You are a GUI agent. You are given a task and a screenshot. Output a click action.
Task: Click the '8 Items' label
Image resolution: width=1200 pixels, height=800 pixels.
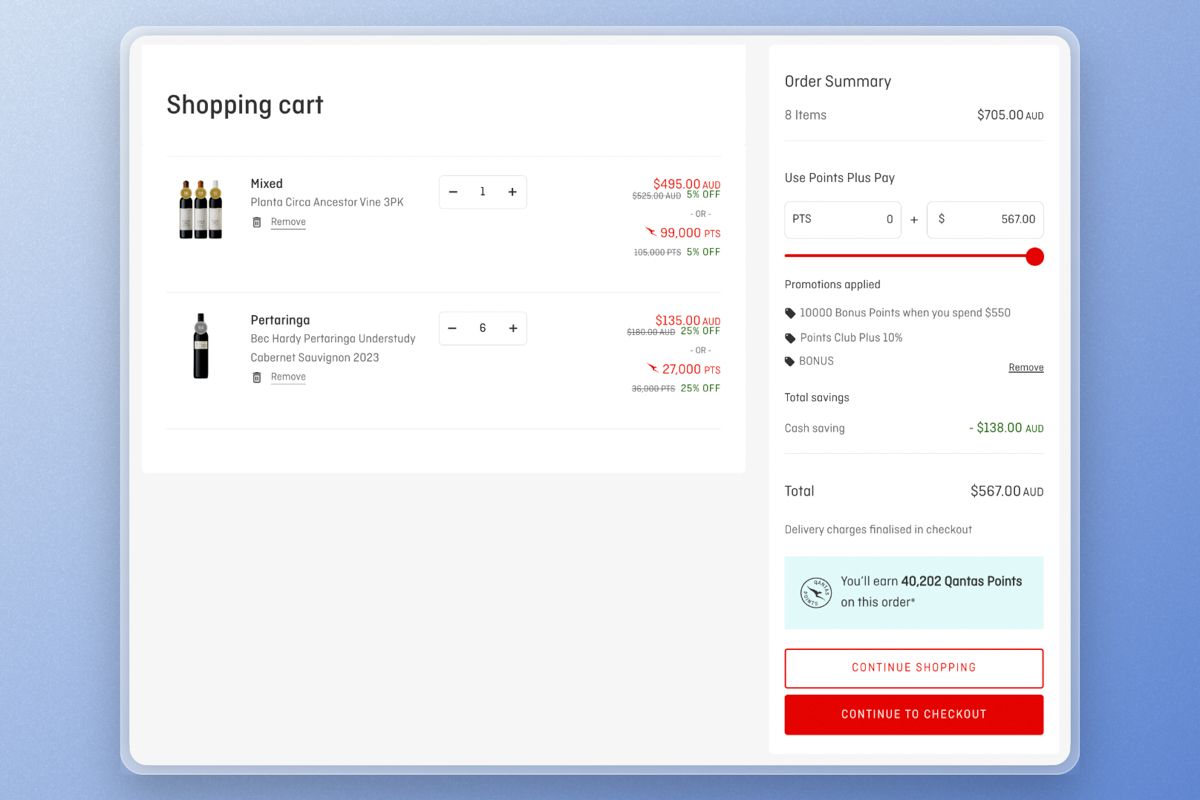[x=806, y=115]
